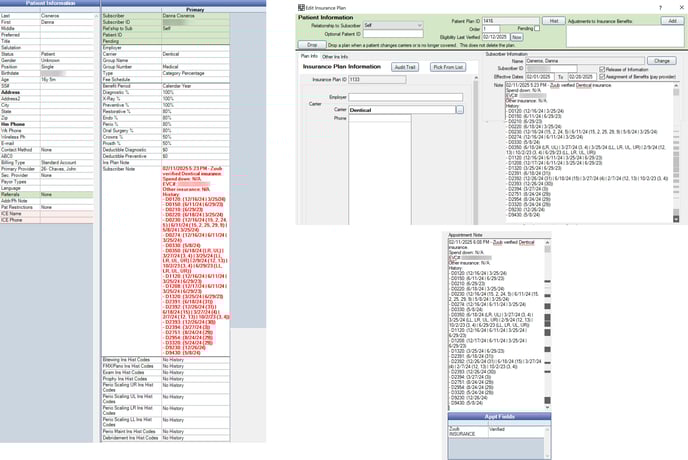Select the Plan Info tab
The image size is (688, 460).
click(x=310, y=57)
